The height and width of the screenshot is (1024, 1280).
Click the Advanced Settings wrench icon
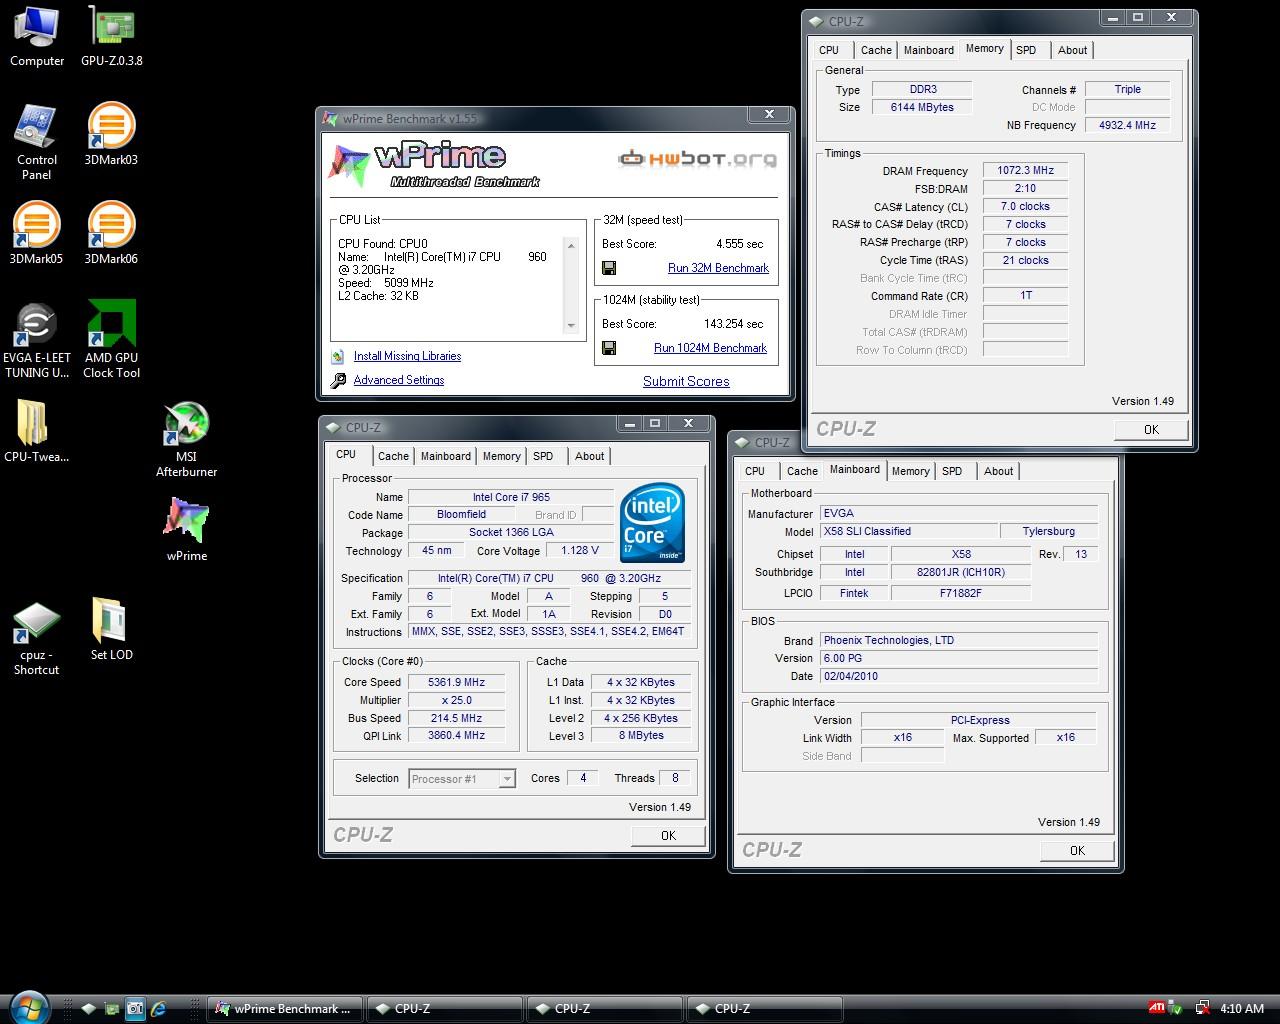coord(338,380)
